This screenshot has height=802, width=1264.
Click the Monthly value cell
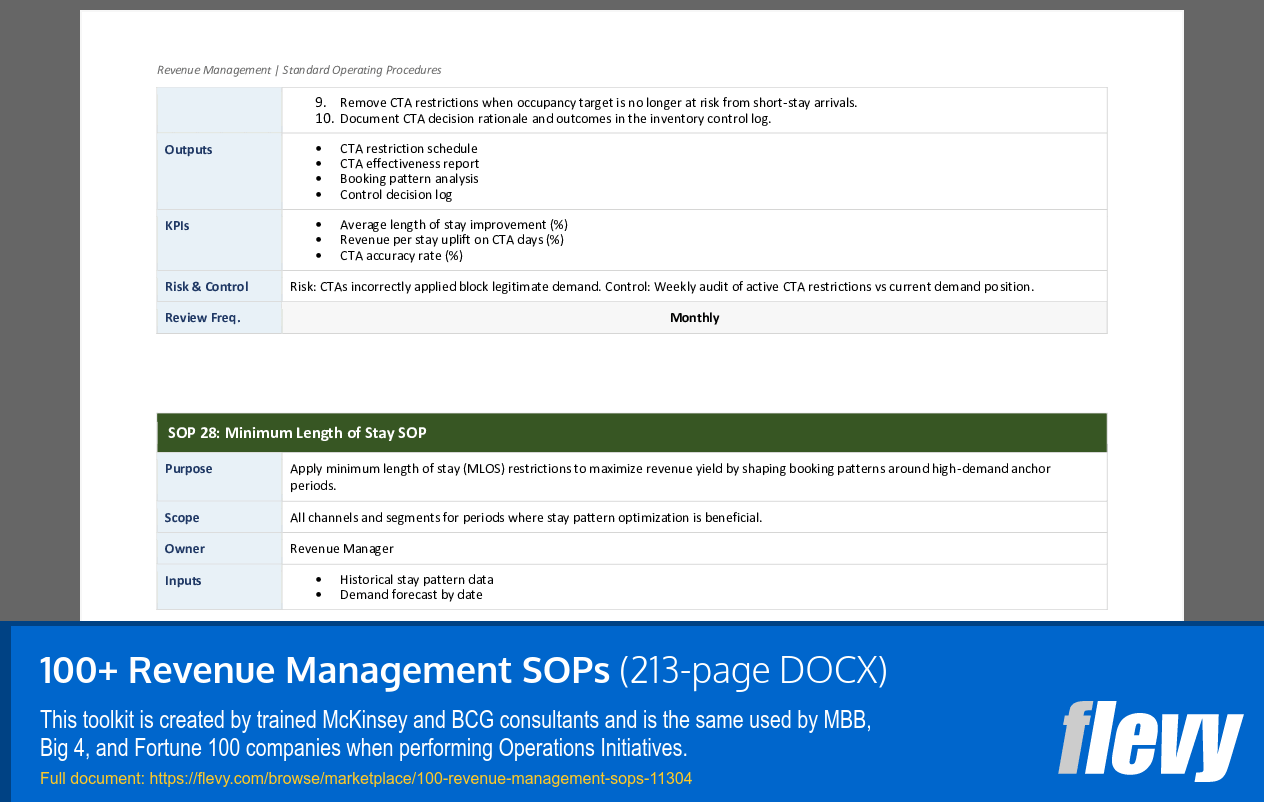click(x=694, y=317)
